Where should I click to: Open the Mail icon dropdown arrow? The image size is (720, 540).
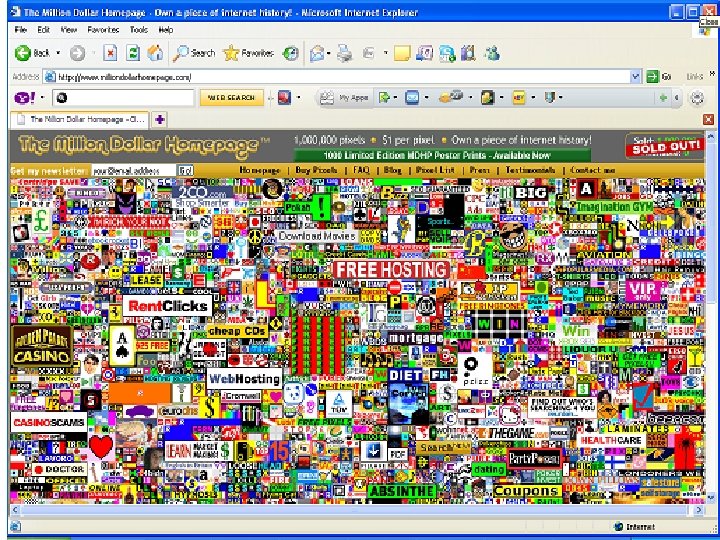[328, 54]
